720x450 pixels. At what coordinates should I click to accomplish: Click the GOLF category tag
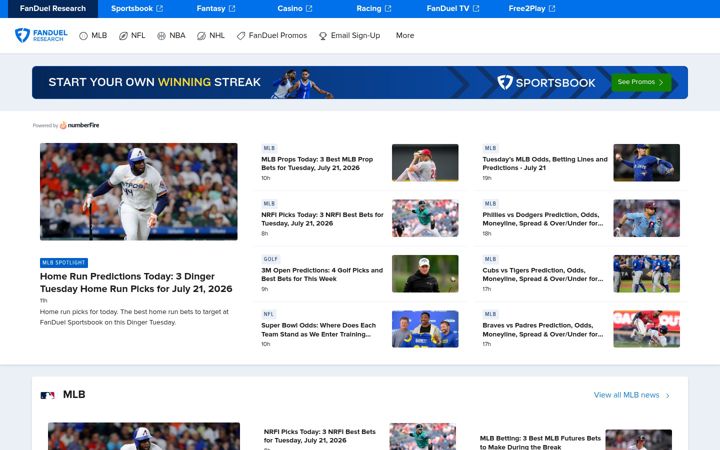coord(270,259)
